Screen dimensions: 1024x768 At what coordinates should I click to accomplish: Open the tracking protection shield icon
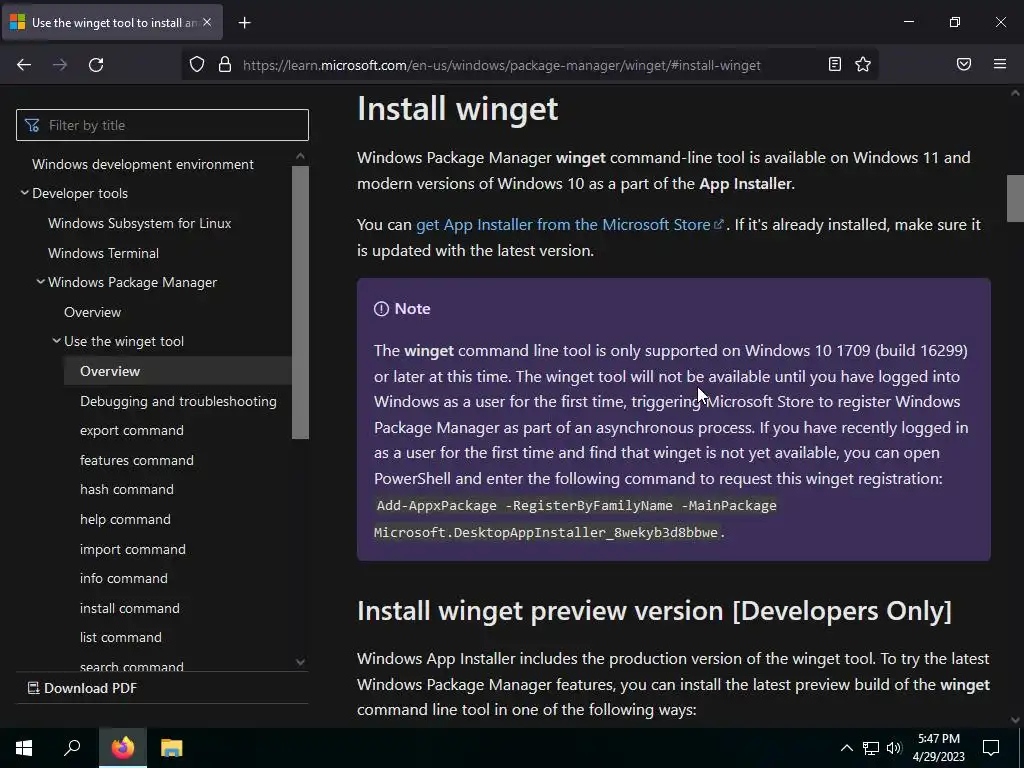coord(197,65)
